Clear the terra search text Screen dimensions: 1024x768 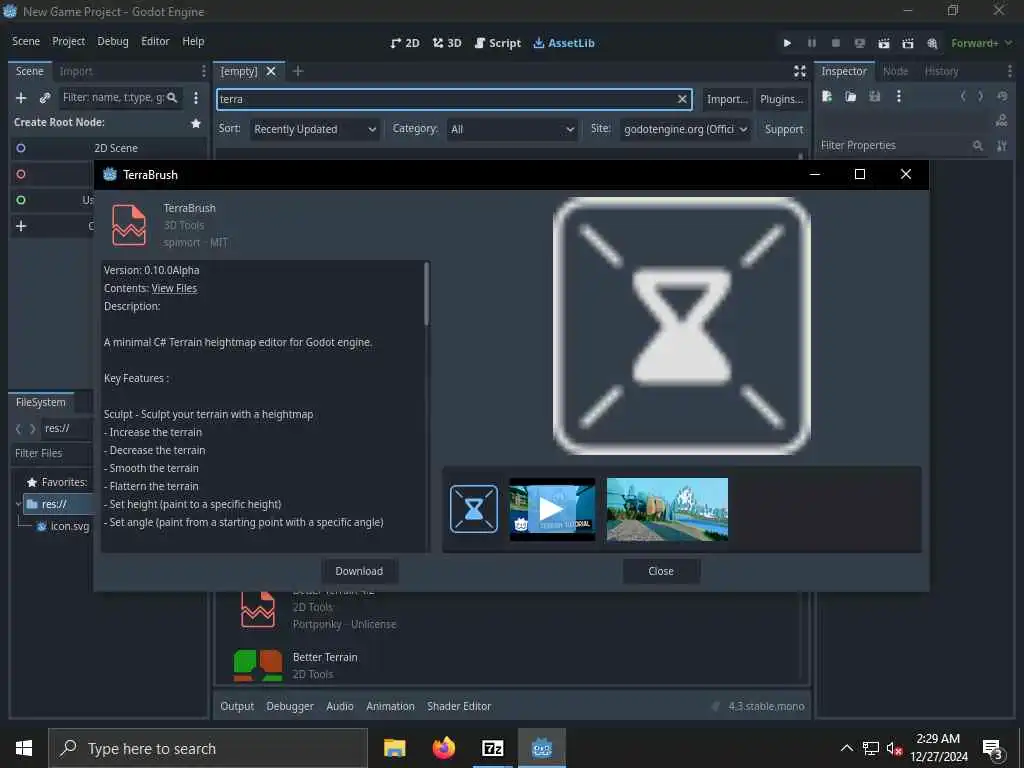(x=682, y=99)
